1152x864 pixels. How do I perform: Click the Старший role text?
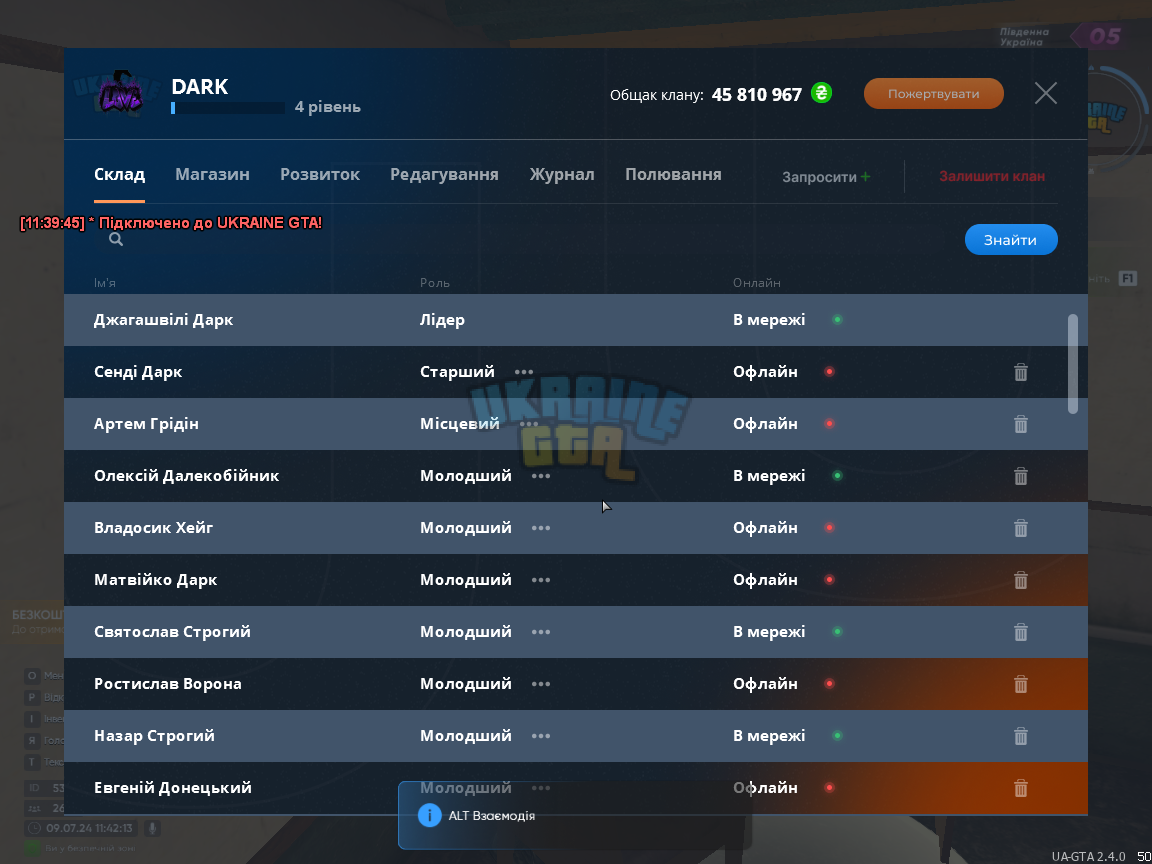pyautogui.click(x=457, y=372)
